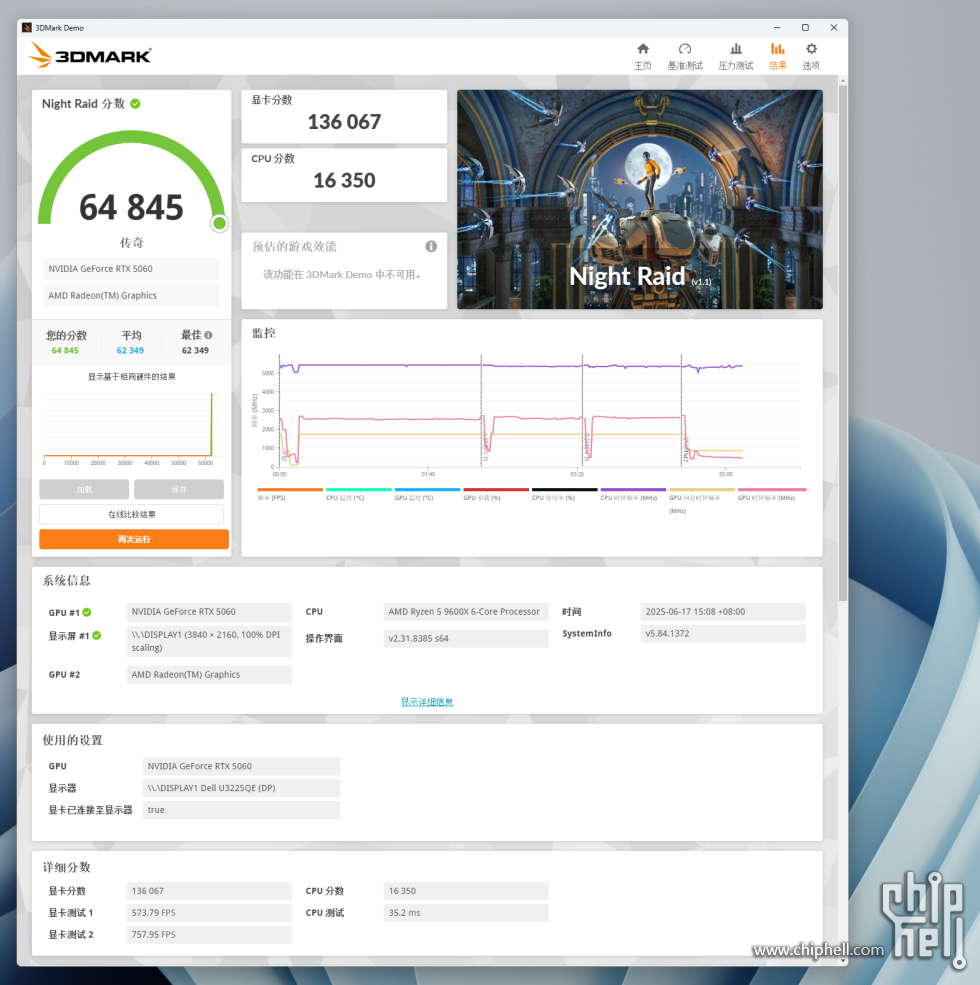
Task: Select the 结果 results tab
Action: tap(778, 56)
